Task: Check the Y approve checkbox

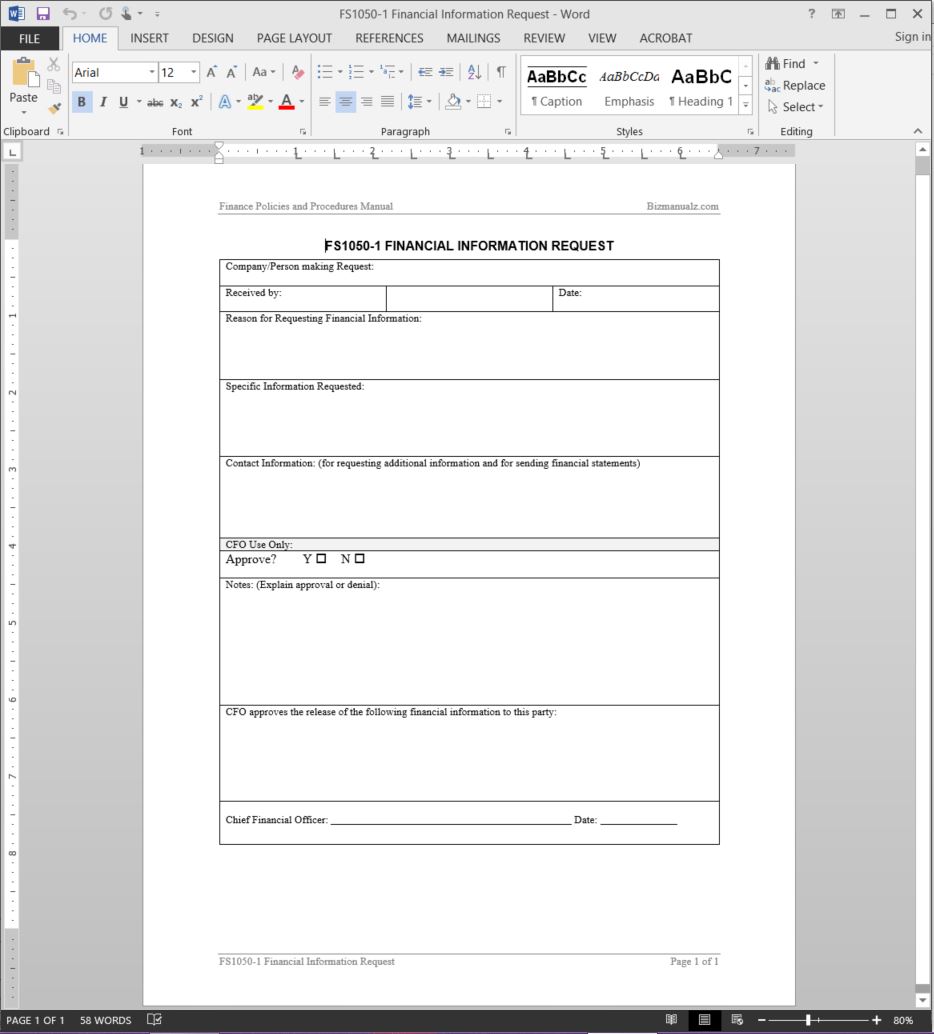Action: coord(321,559)
